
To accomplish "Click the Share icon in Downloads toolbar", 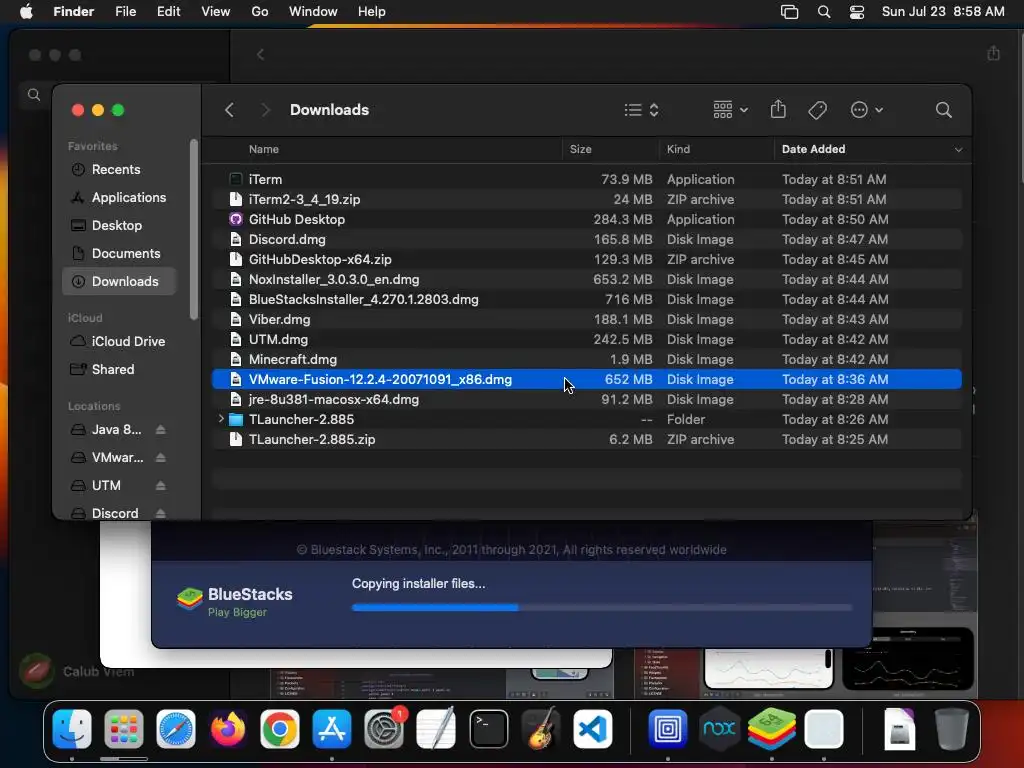I will 778,109.
